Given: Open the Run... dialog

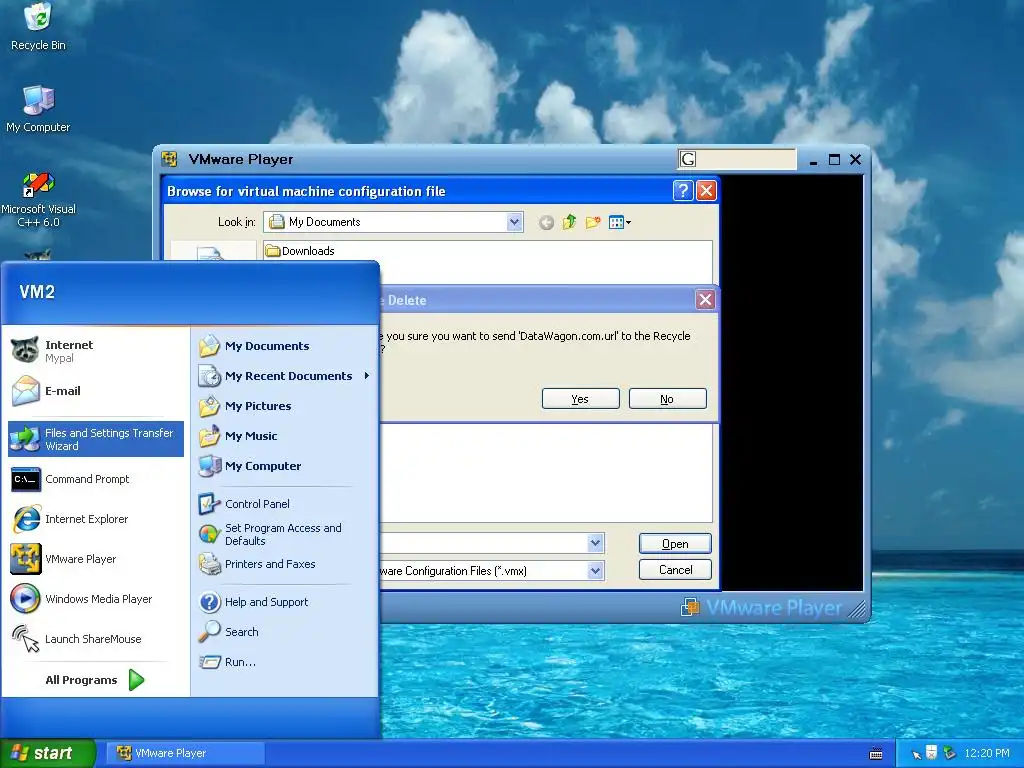Looking at the screenshot, I should pos(284,662).
